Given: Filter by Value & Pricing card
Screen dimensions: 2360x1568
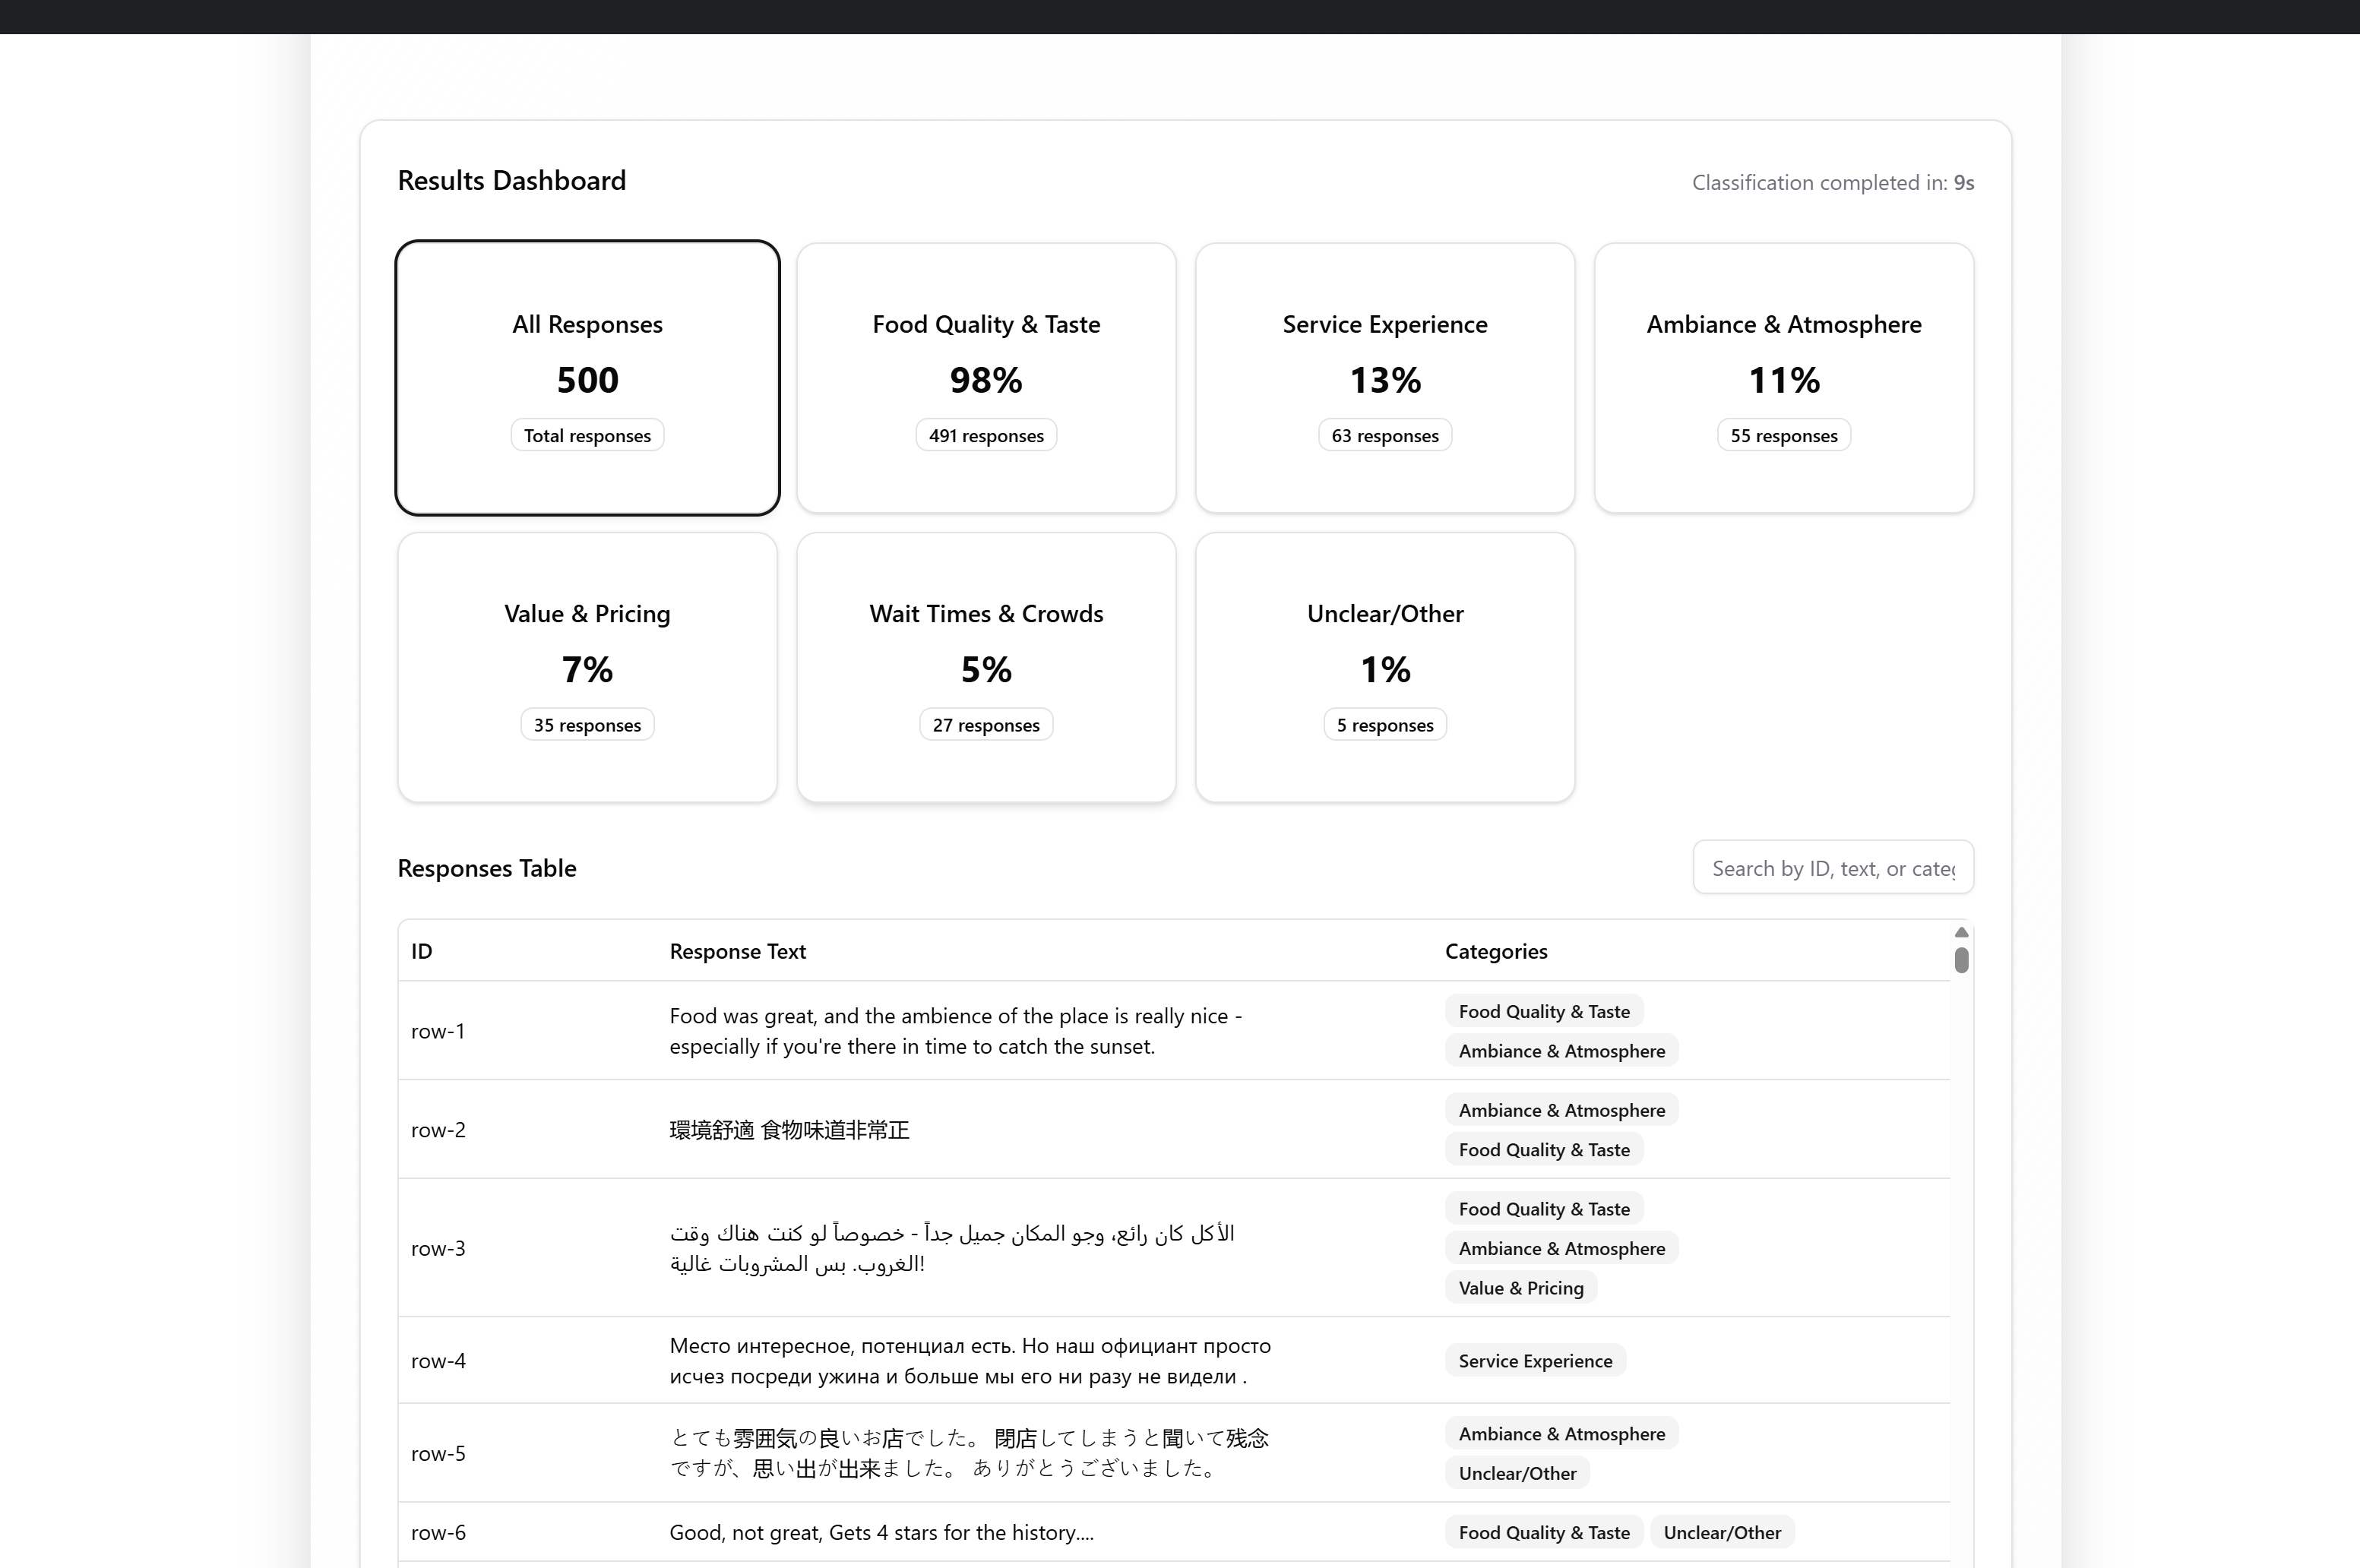Looking at the screenshot, I should (586, 667).
